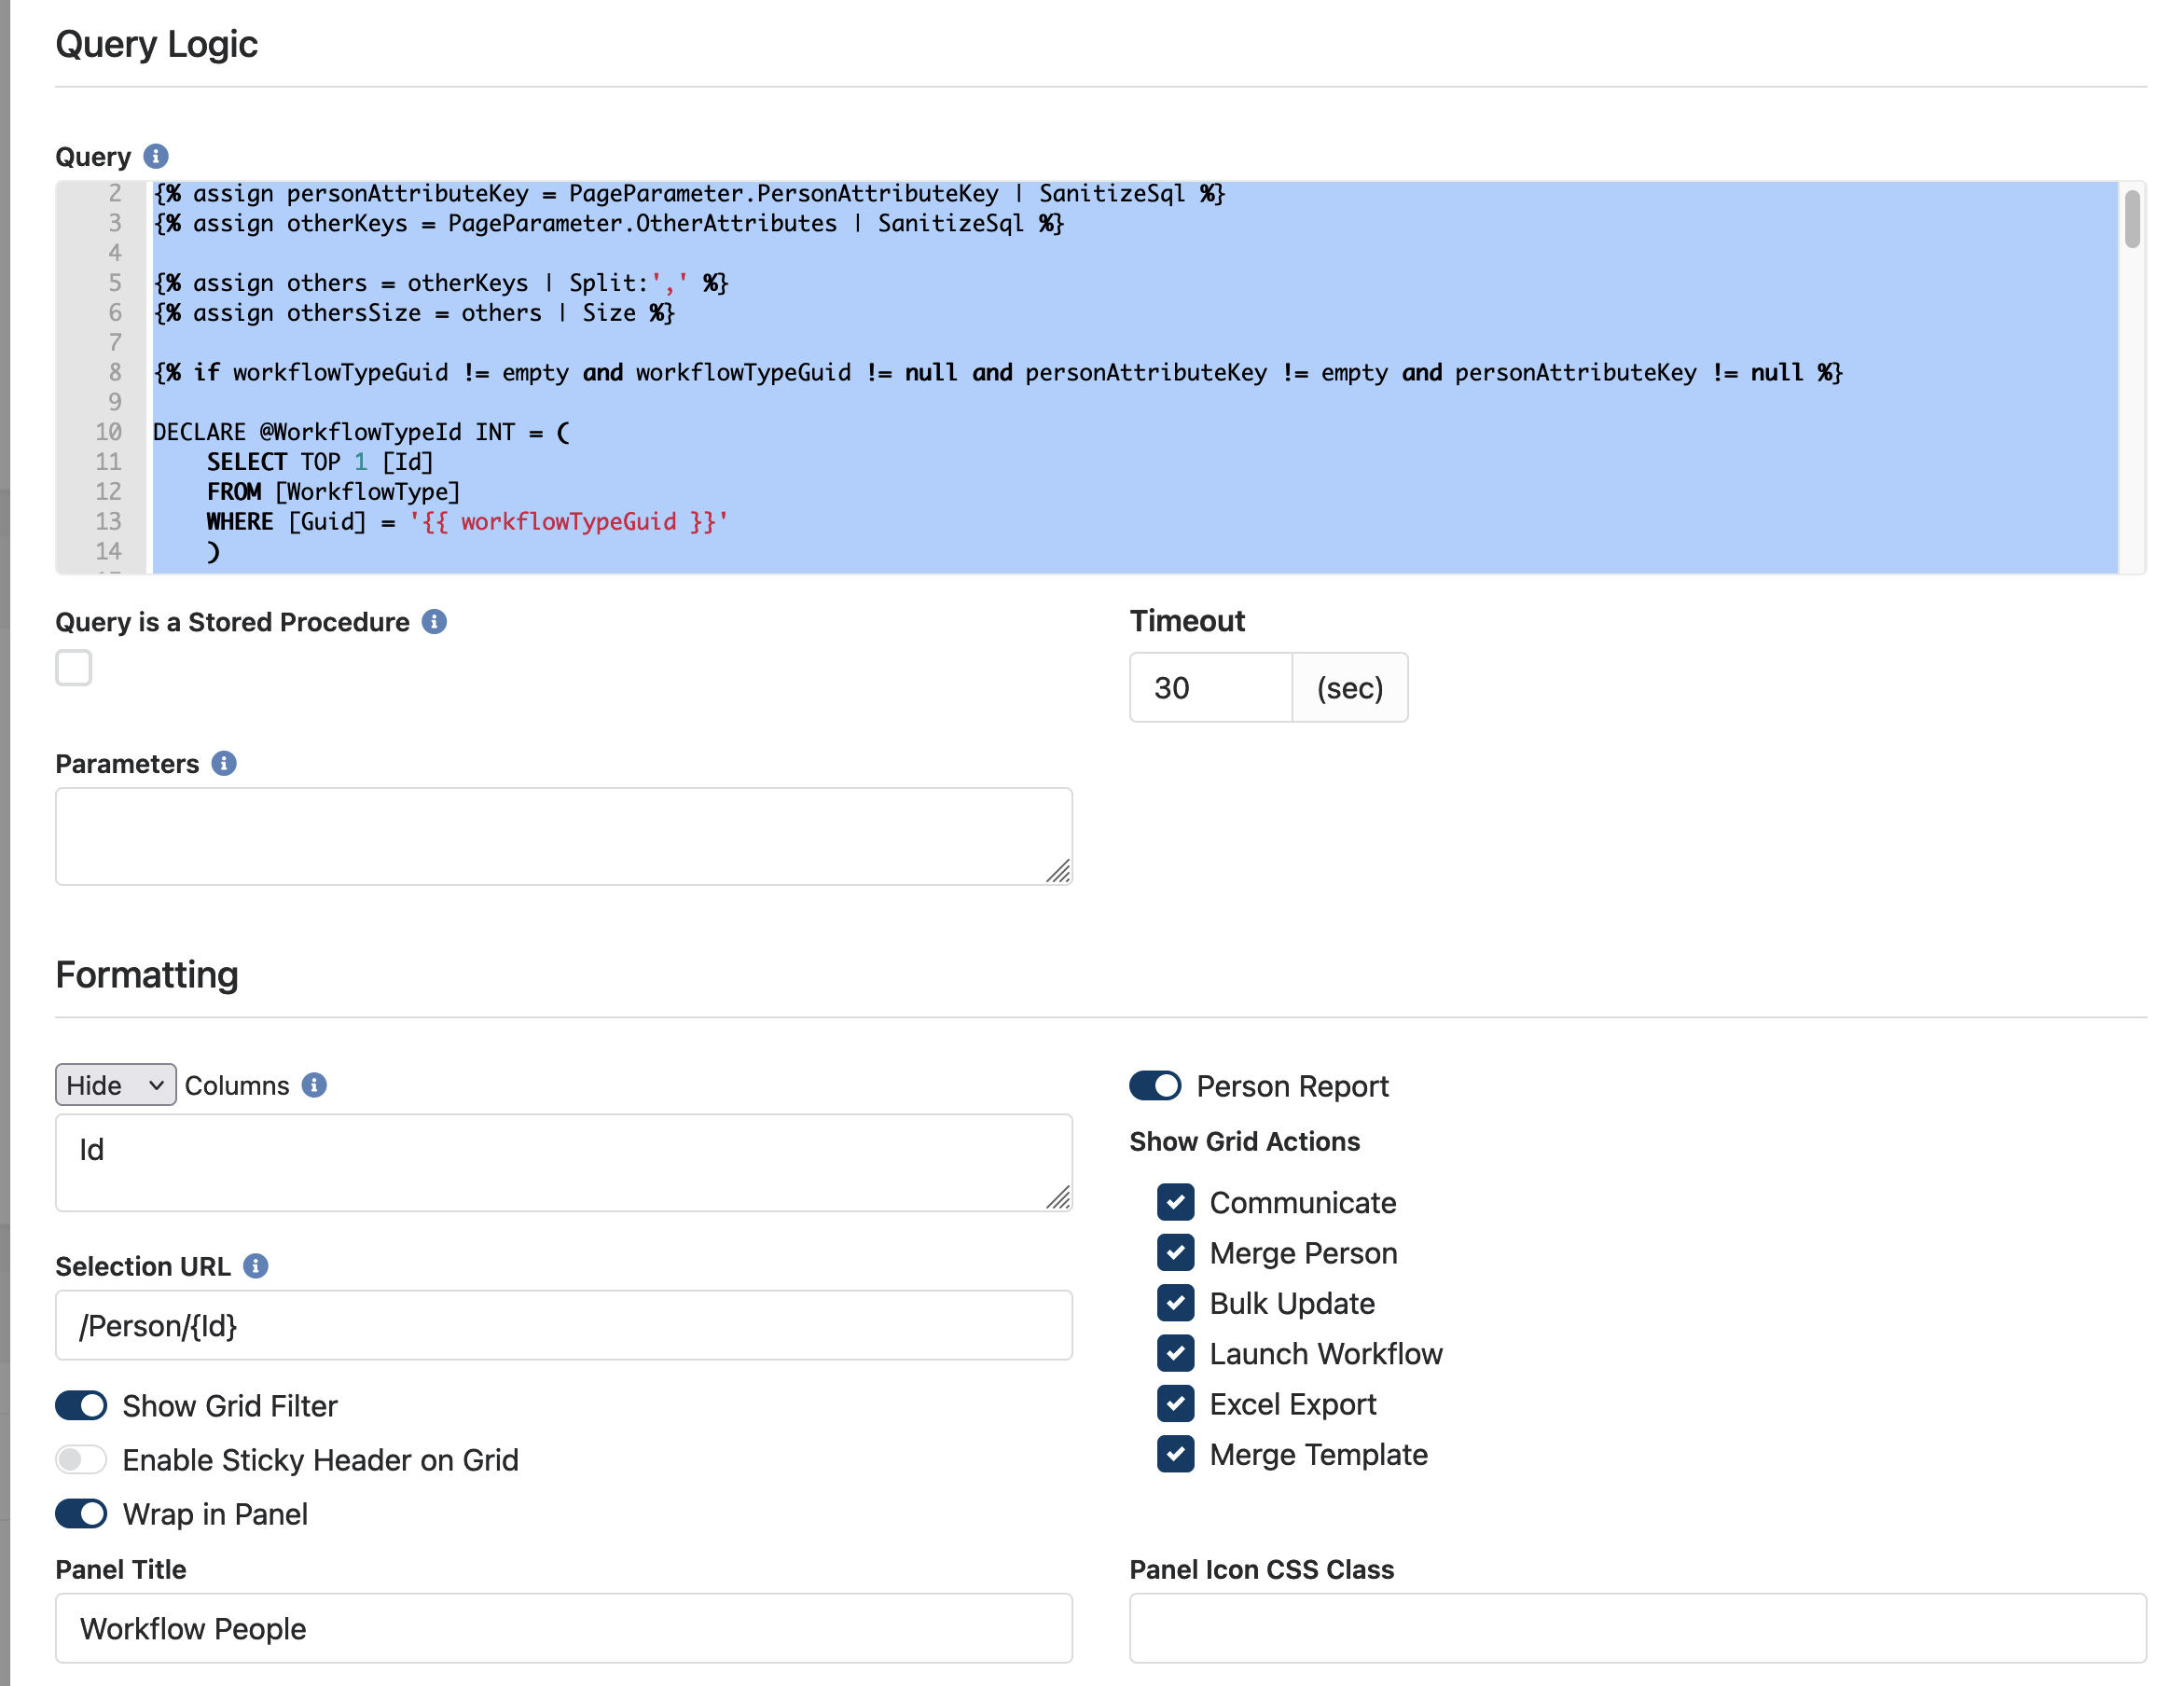Screen dimensions: 2184x1686
Task: Click the '(sec)' timeout unit label
Action: (x=1350, y=688)
